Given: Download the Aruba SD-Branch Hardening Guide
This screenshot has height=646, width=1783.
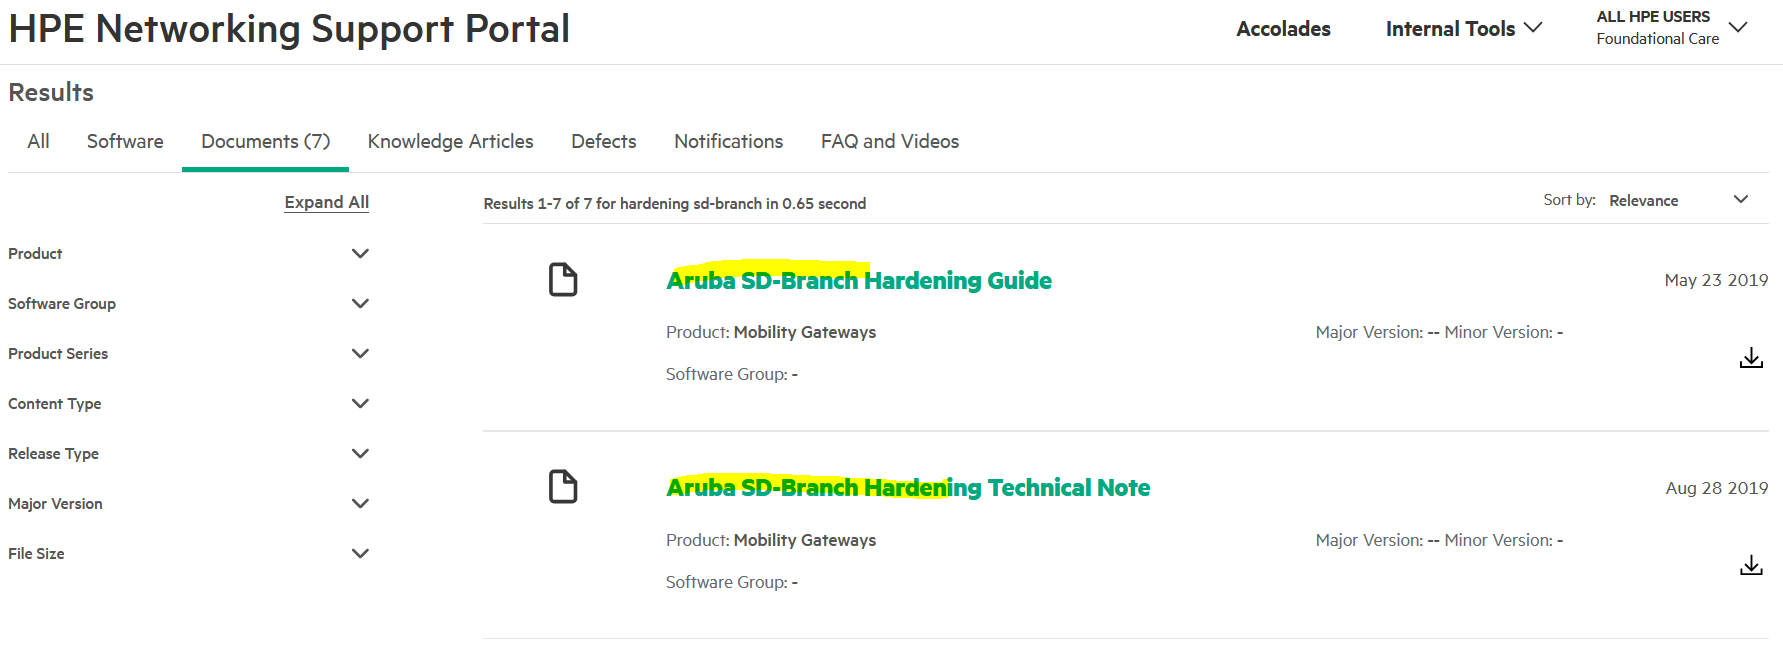Looking at the screenshot, I should click(1750, 358).
